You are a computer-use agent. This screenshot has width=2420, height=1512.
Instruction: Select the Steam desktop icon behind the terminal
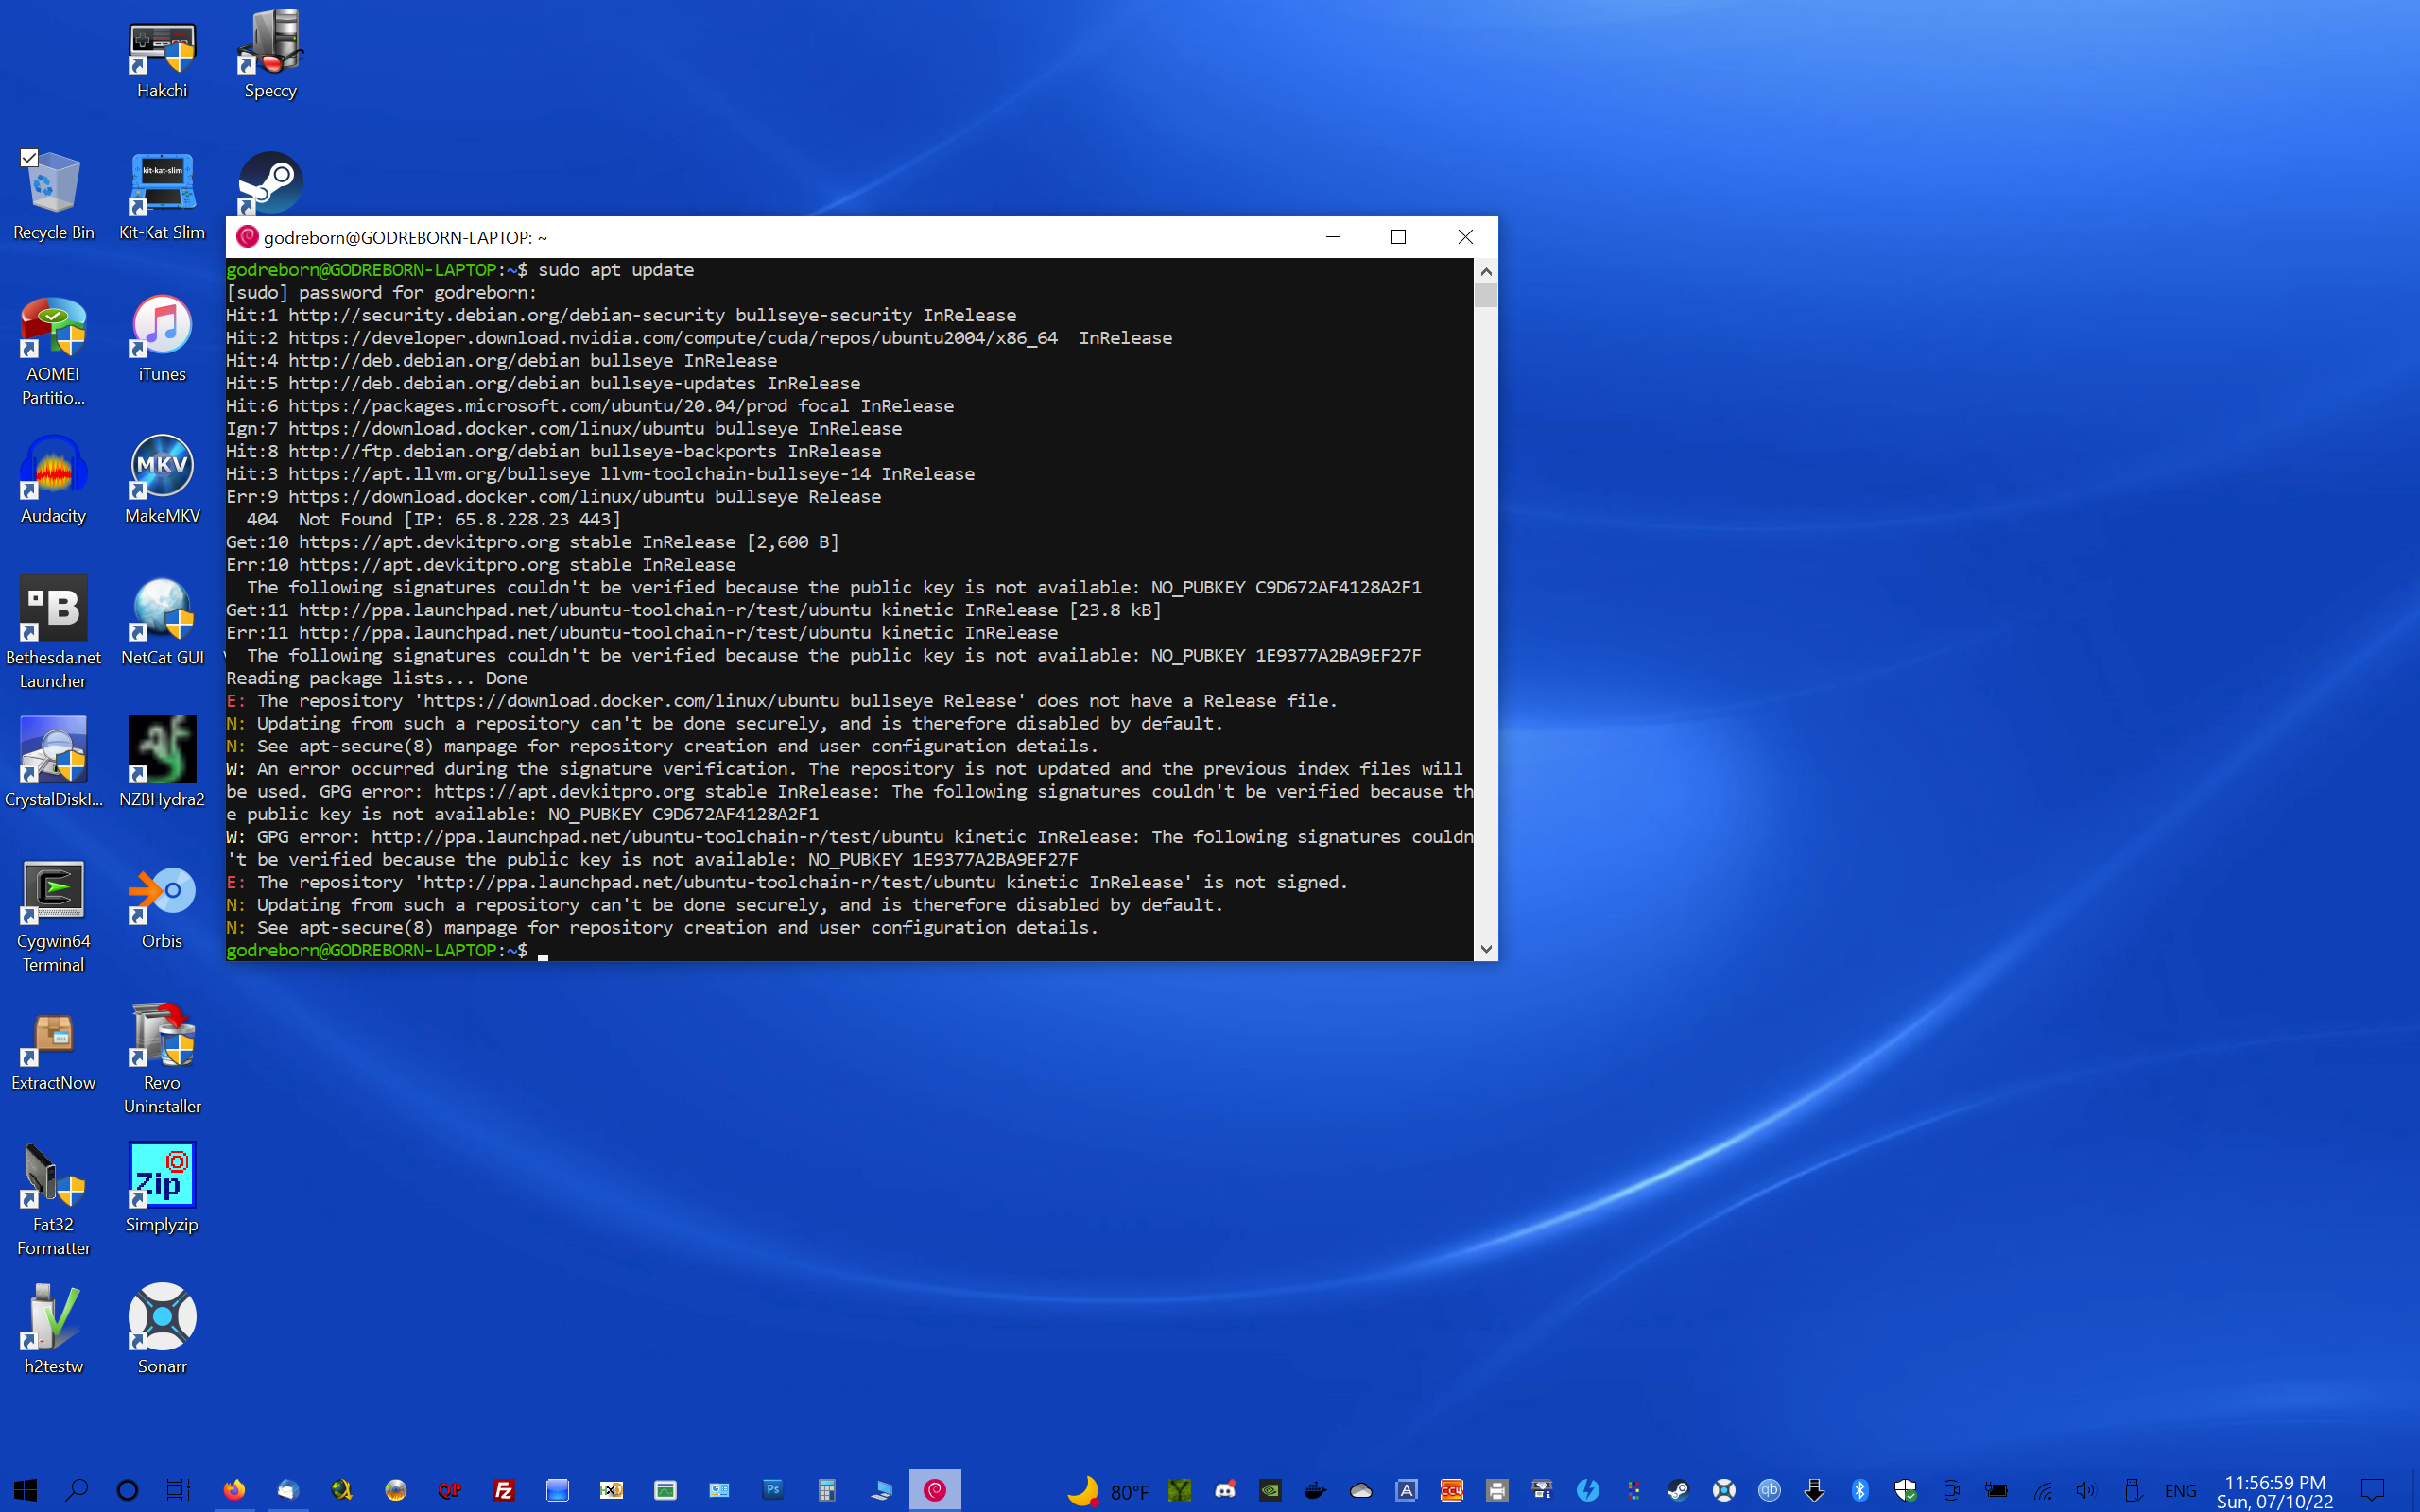[269, 182]
